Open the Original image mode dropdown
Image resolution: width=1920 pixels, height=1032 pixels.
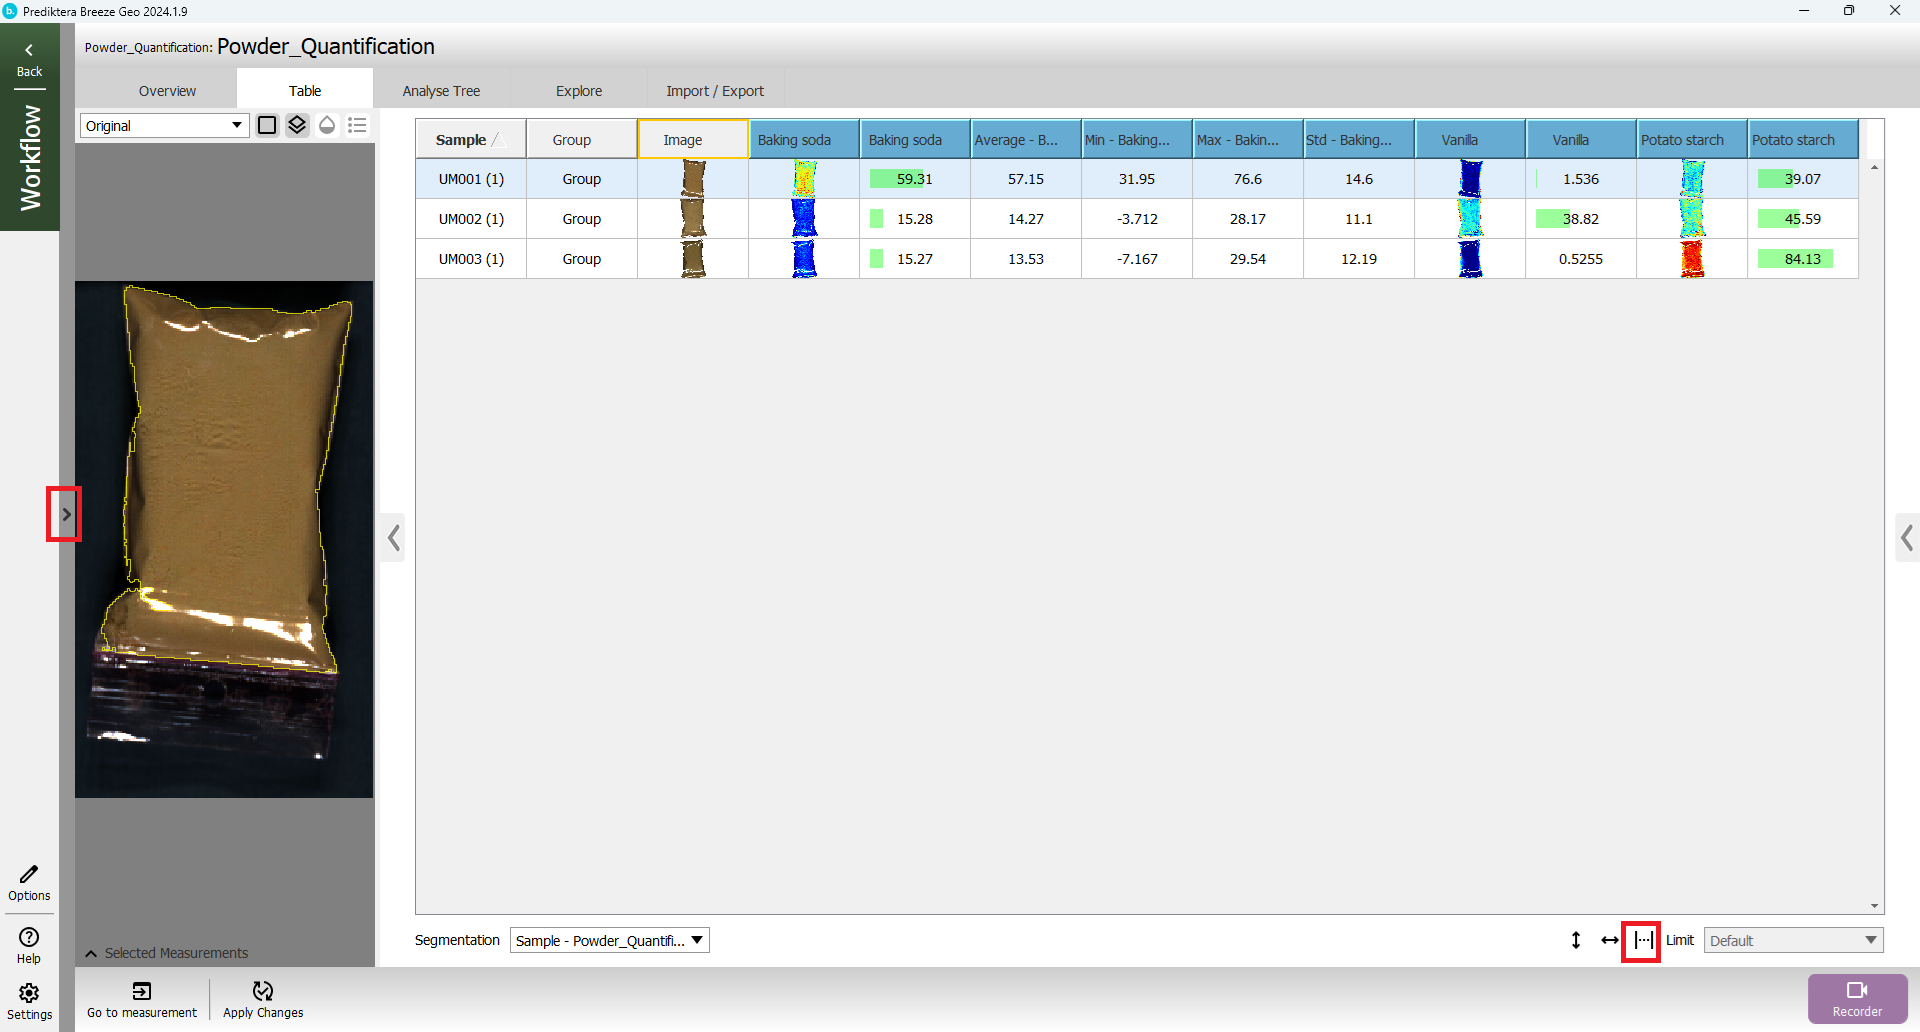coord(164,125)
